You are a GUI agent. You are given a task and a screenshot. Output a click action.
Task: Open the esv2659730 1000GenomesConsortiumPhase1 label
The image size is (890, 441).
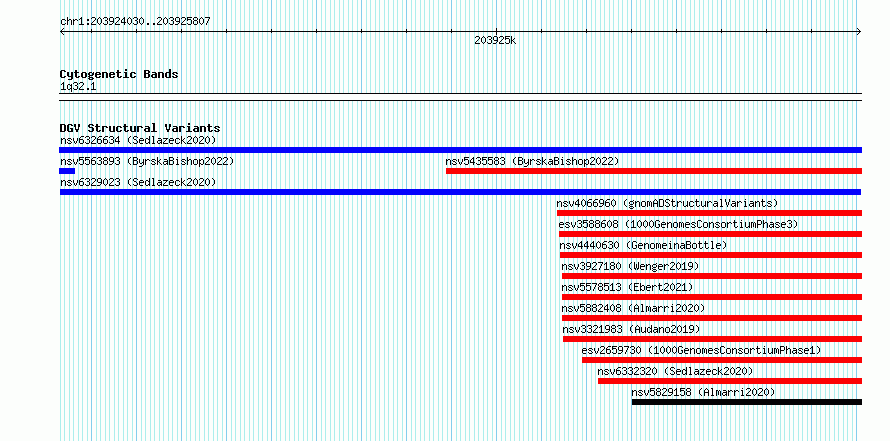tap(702, 350)
